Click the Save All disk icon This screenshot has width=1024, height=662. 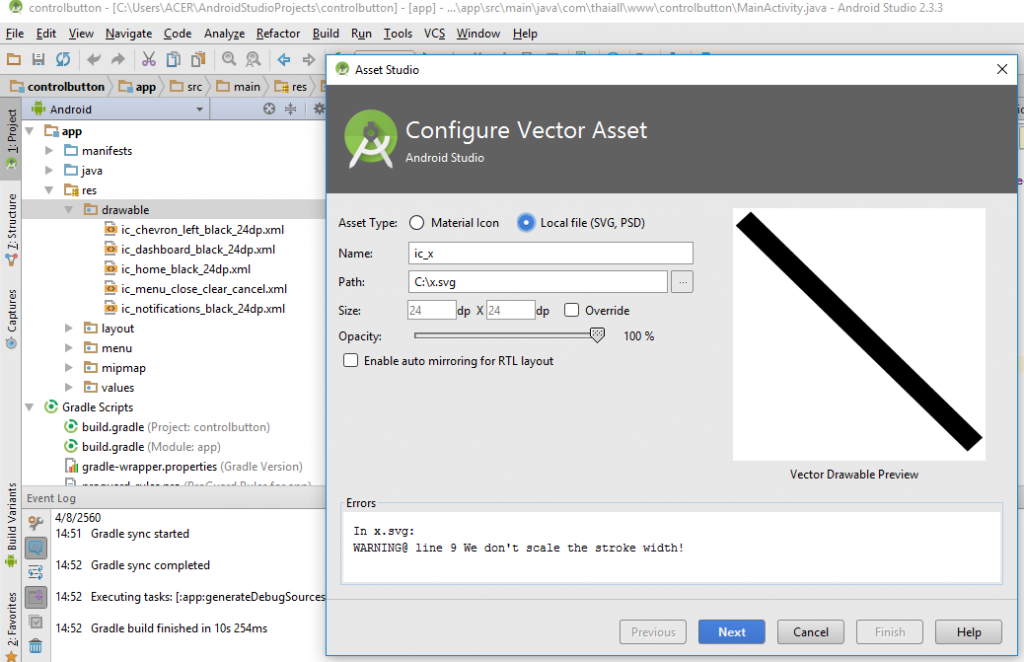[x=39, y=59]
